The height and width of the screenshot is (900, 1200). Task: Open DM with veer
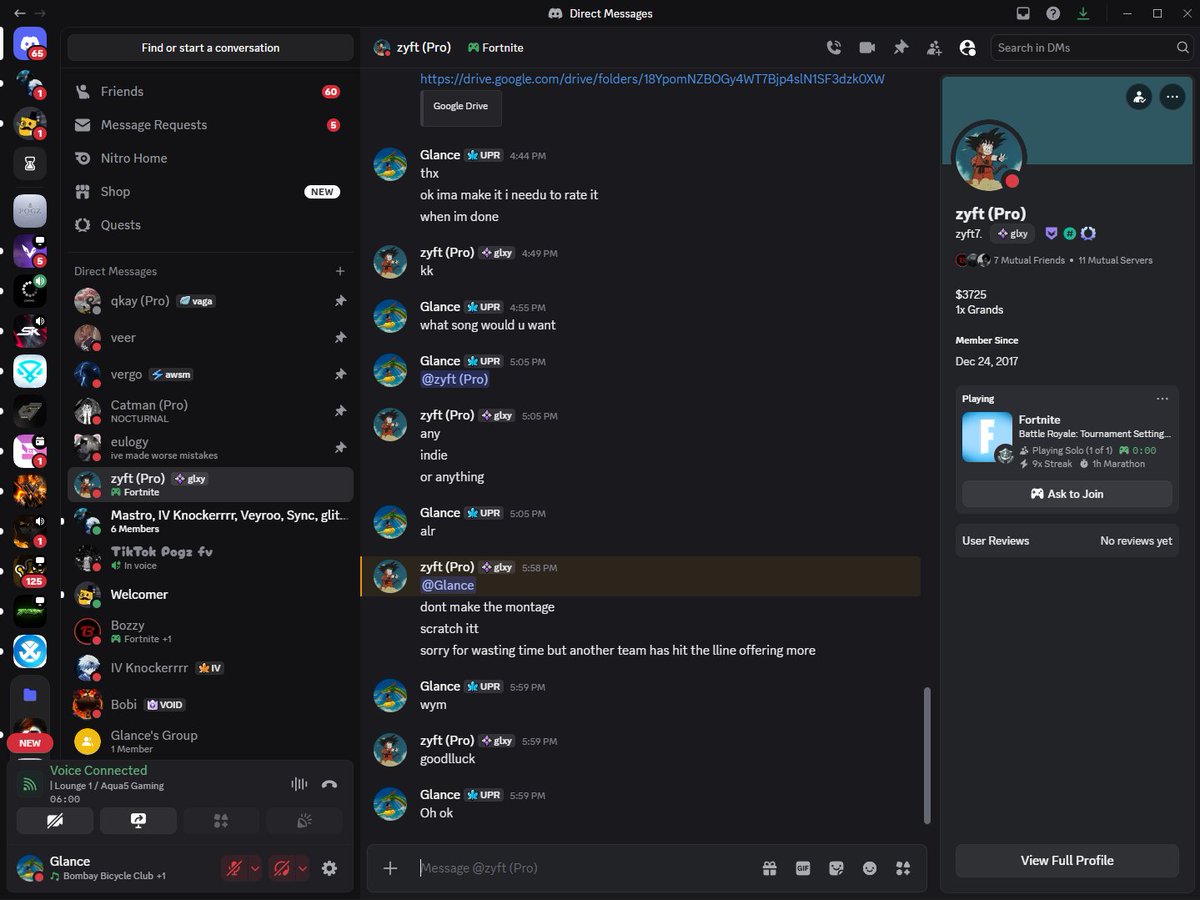[210, 338]
